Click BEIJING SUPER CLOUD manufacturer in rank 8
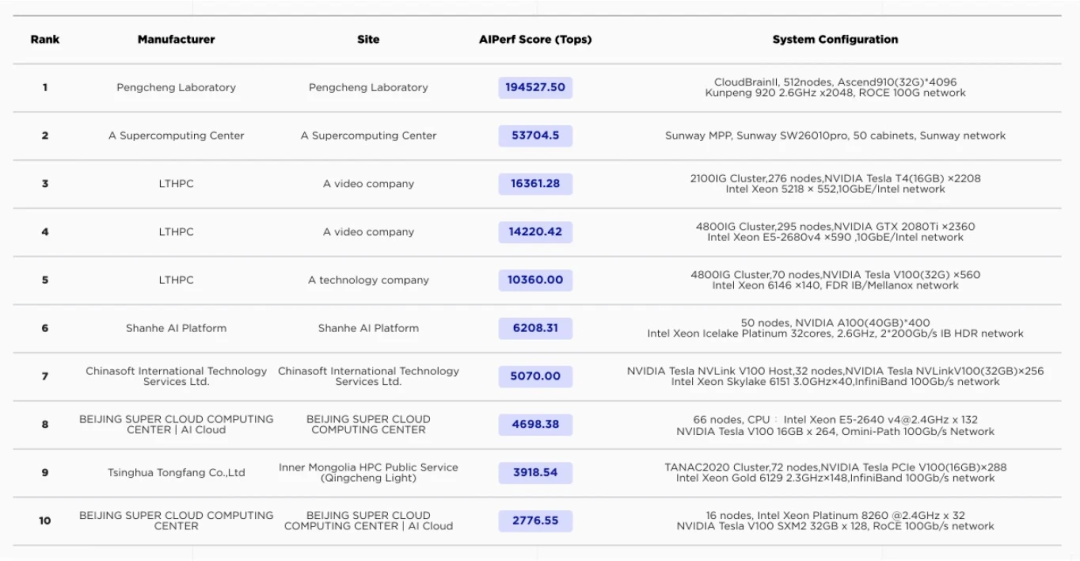This screenshot has height=561, width=1080. 176,425
